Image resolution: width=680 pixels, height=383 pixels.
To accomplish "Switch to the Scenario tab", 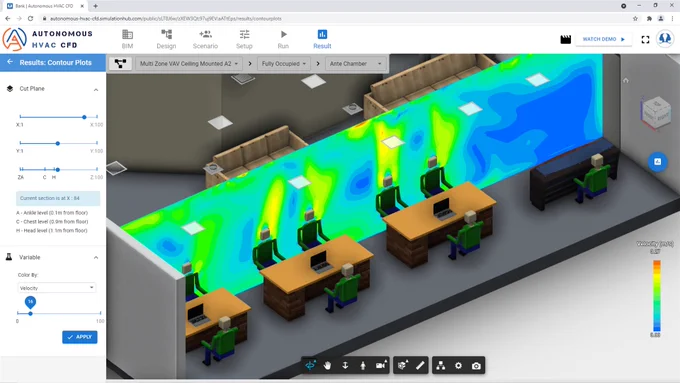I will (x=205, y=39).
